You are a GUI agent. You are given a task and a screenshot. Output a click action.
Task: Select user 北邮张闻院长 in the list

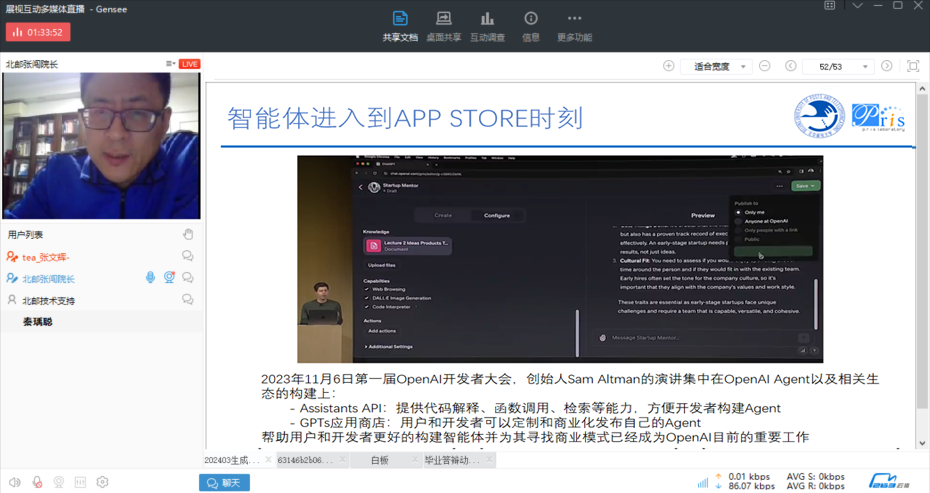point(49,279)
